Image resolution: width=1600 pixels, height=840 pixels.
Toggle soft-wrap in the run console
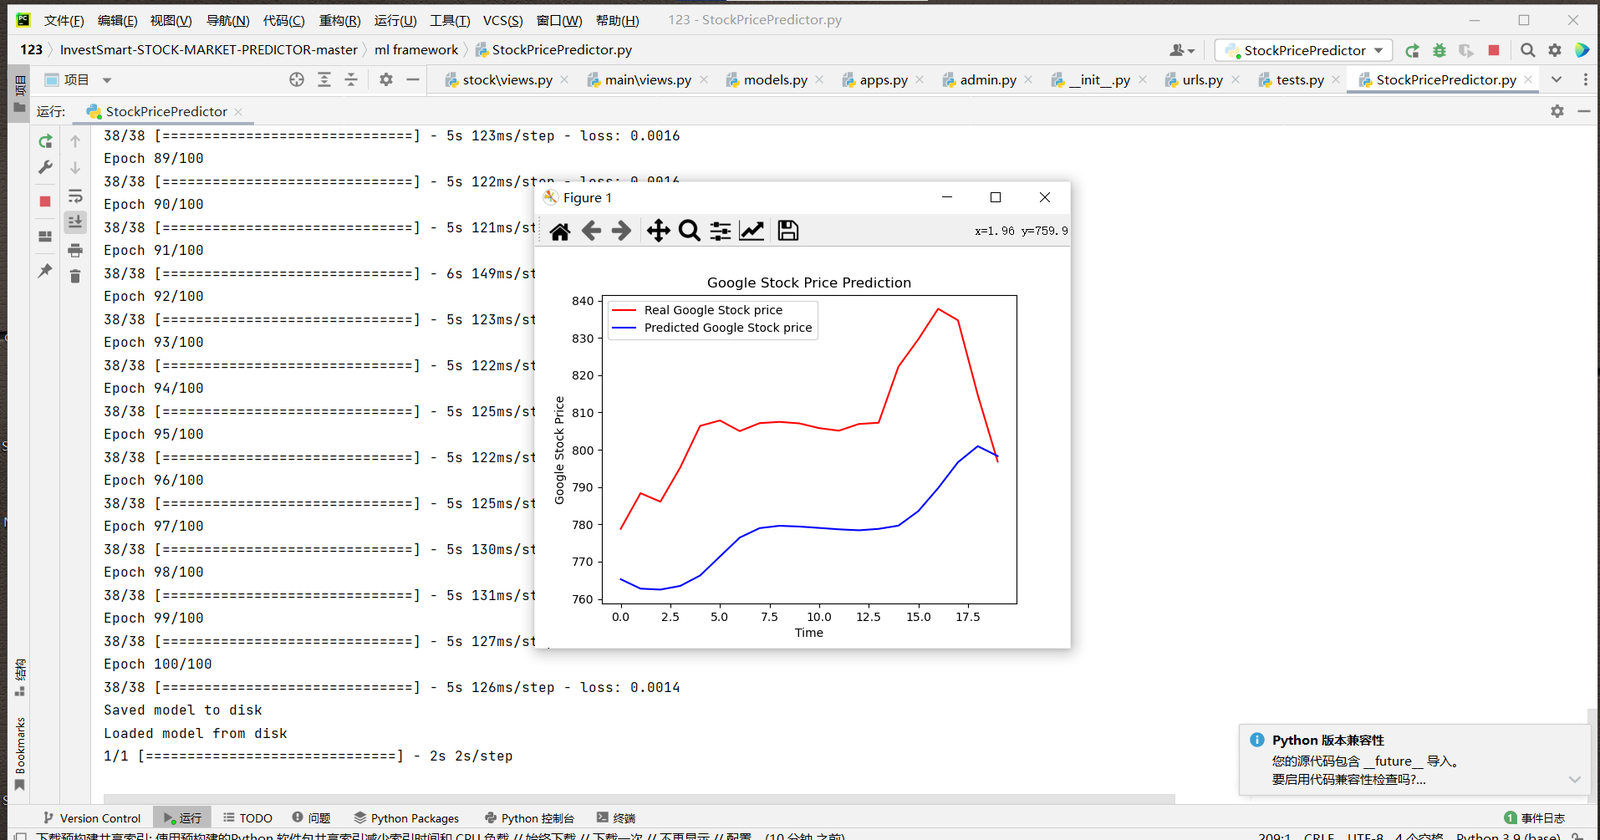(x=75, y=196)
